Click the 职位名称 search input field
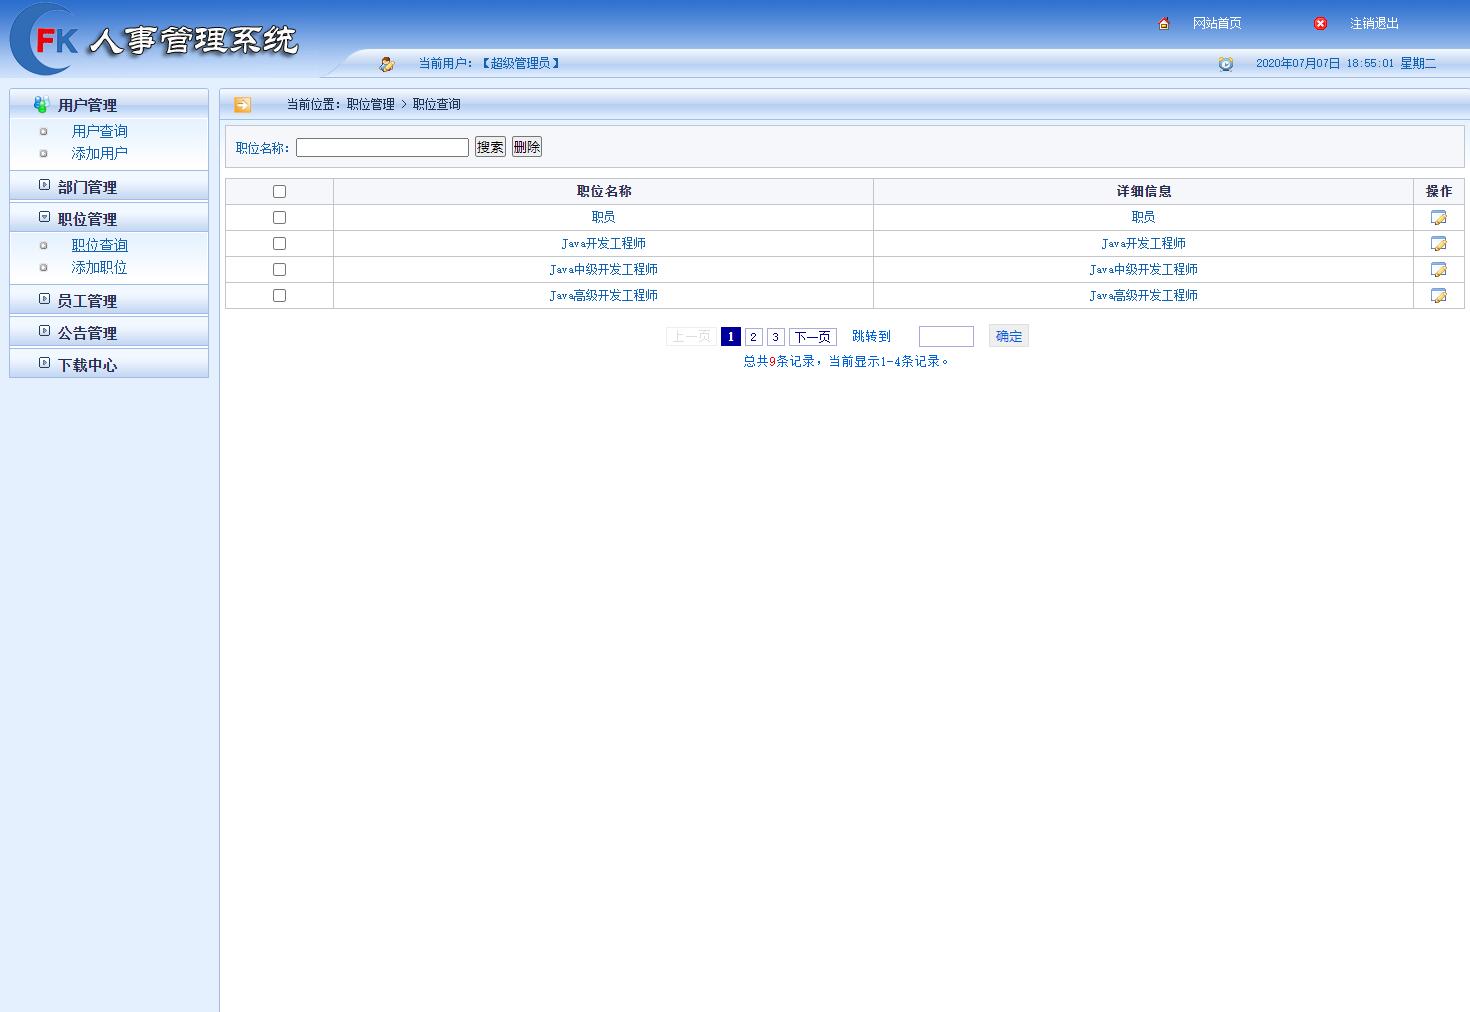The image size is (1470, 1012). pos(382,146)
